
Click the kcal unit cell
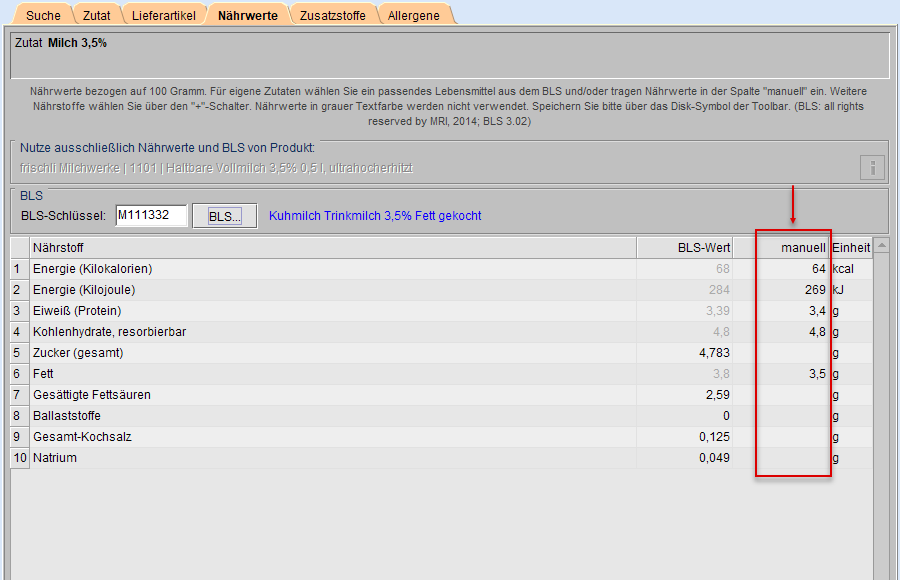click(x=851, y=269)
